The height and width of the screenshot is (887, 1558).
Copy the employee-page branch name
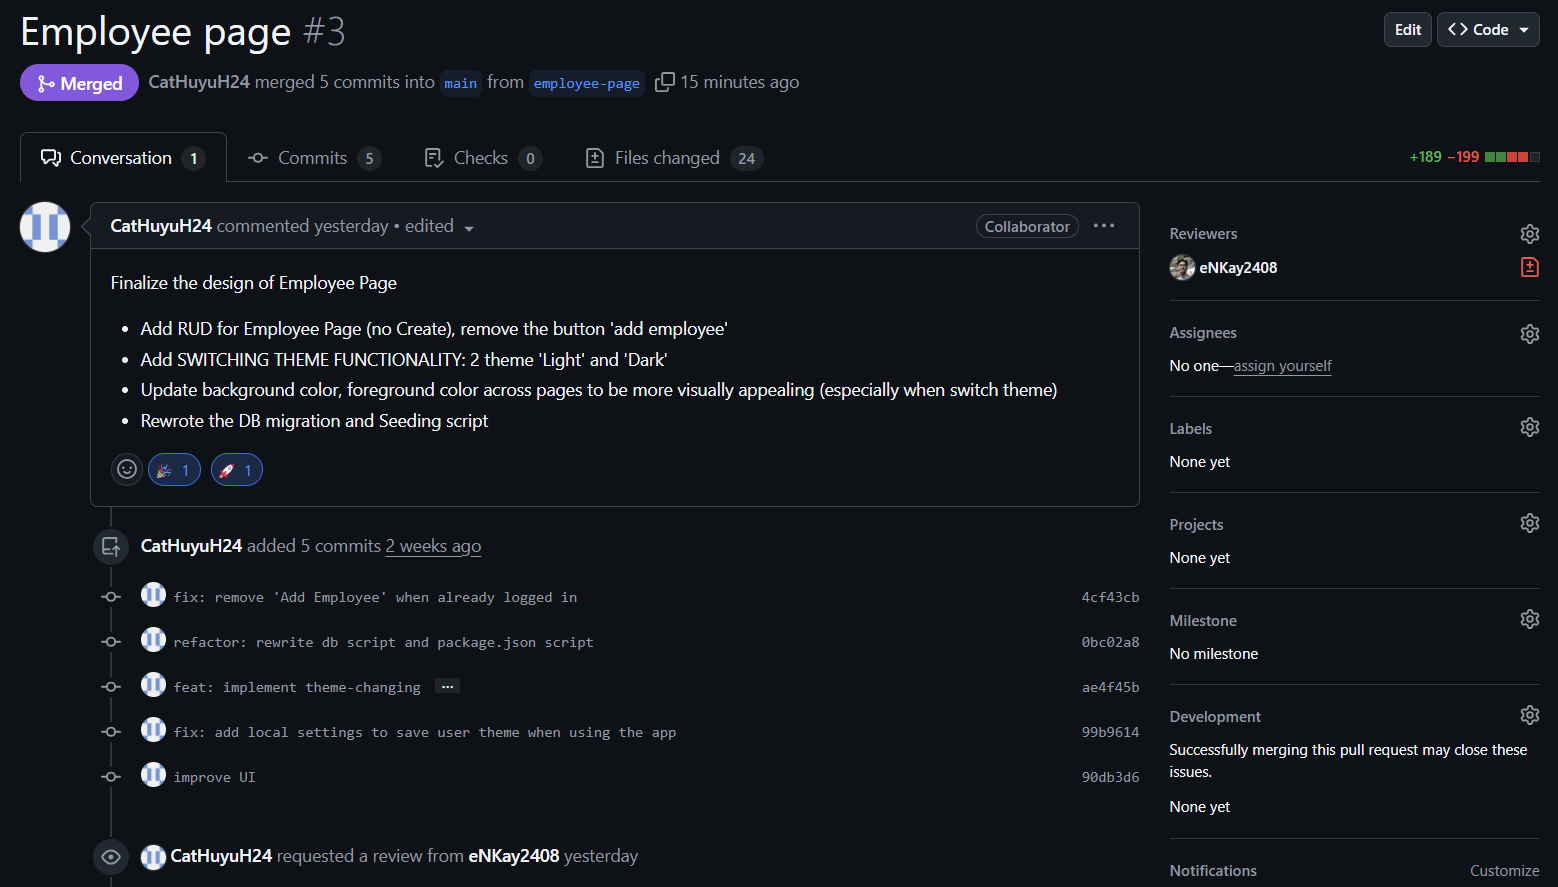[x=664, y=82]
